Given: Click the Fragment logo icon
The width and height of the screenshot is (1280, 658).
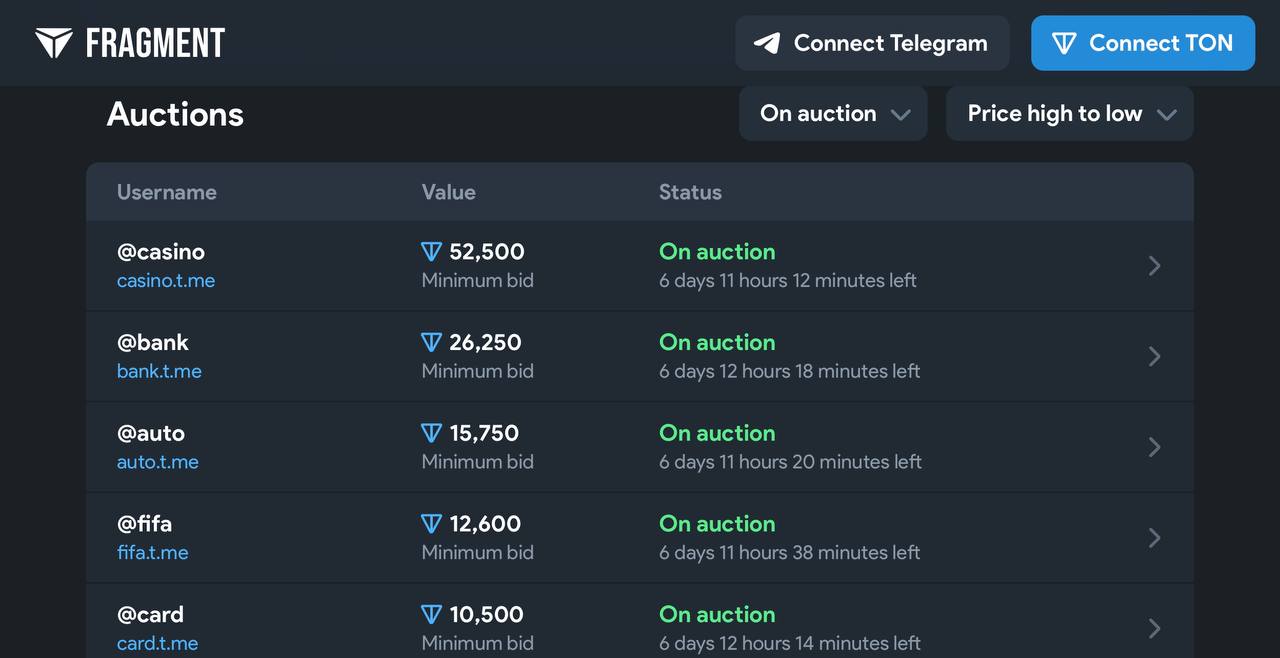Looking at the screenshot, I should pos(54,43).
